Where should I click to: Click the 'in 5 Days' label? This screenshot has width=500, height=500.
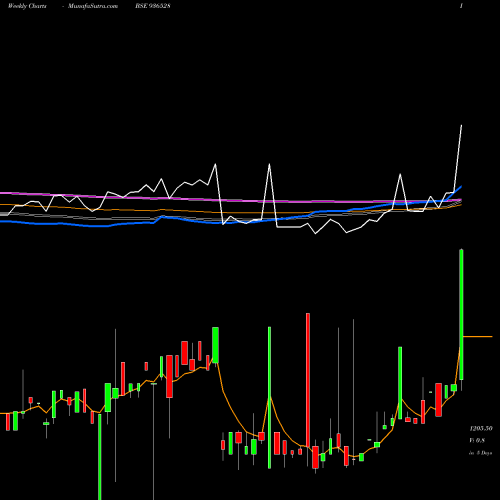coord(481,453)
